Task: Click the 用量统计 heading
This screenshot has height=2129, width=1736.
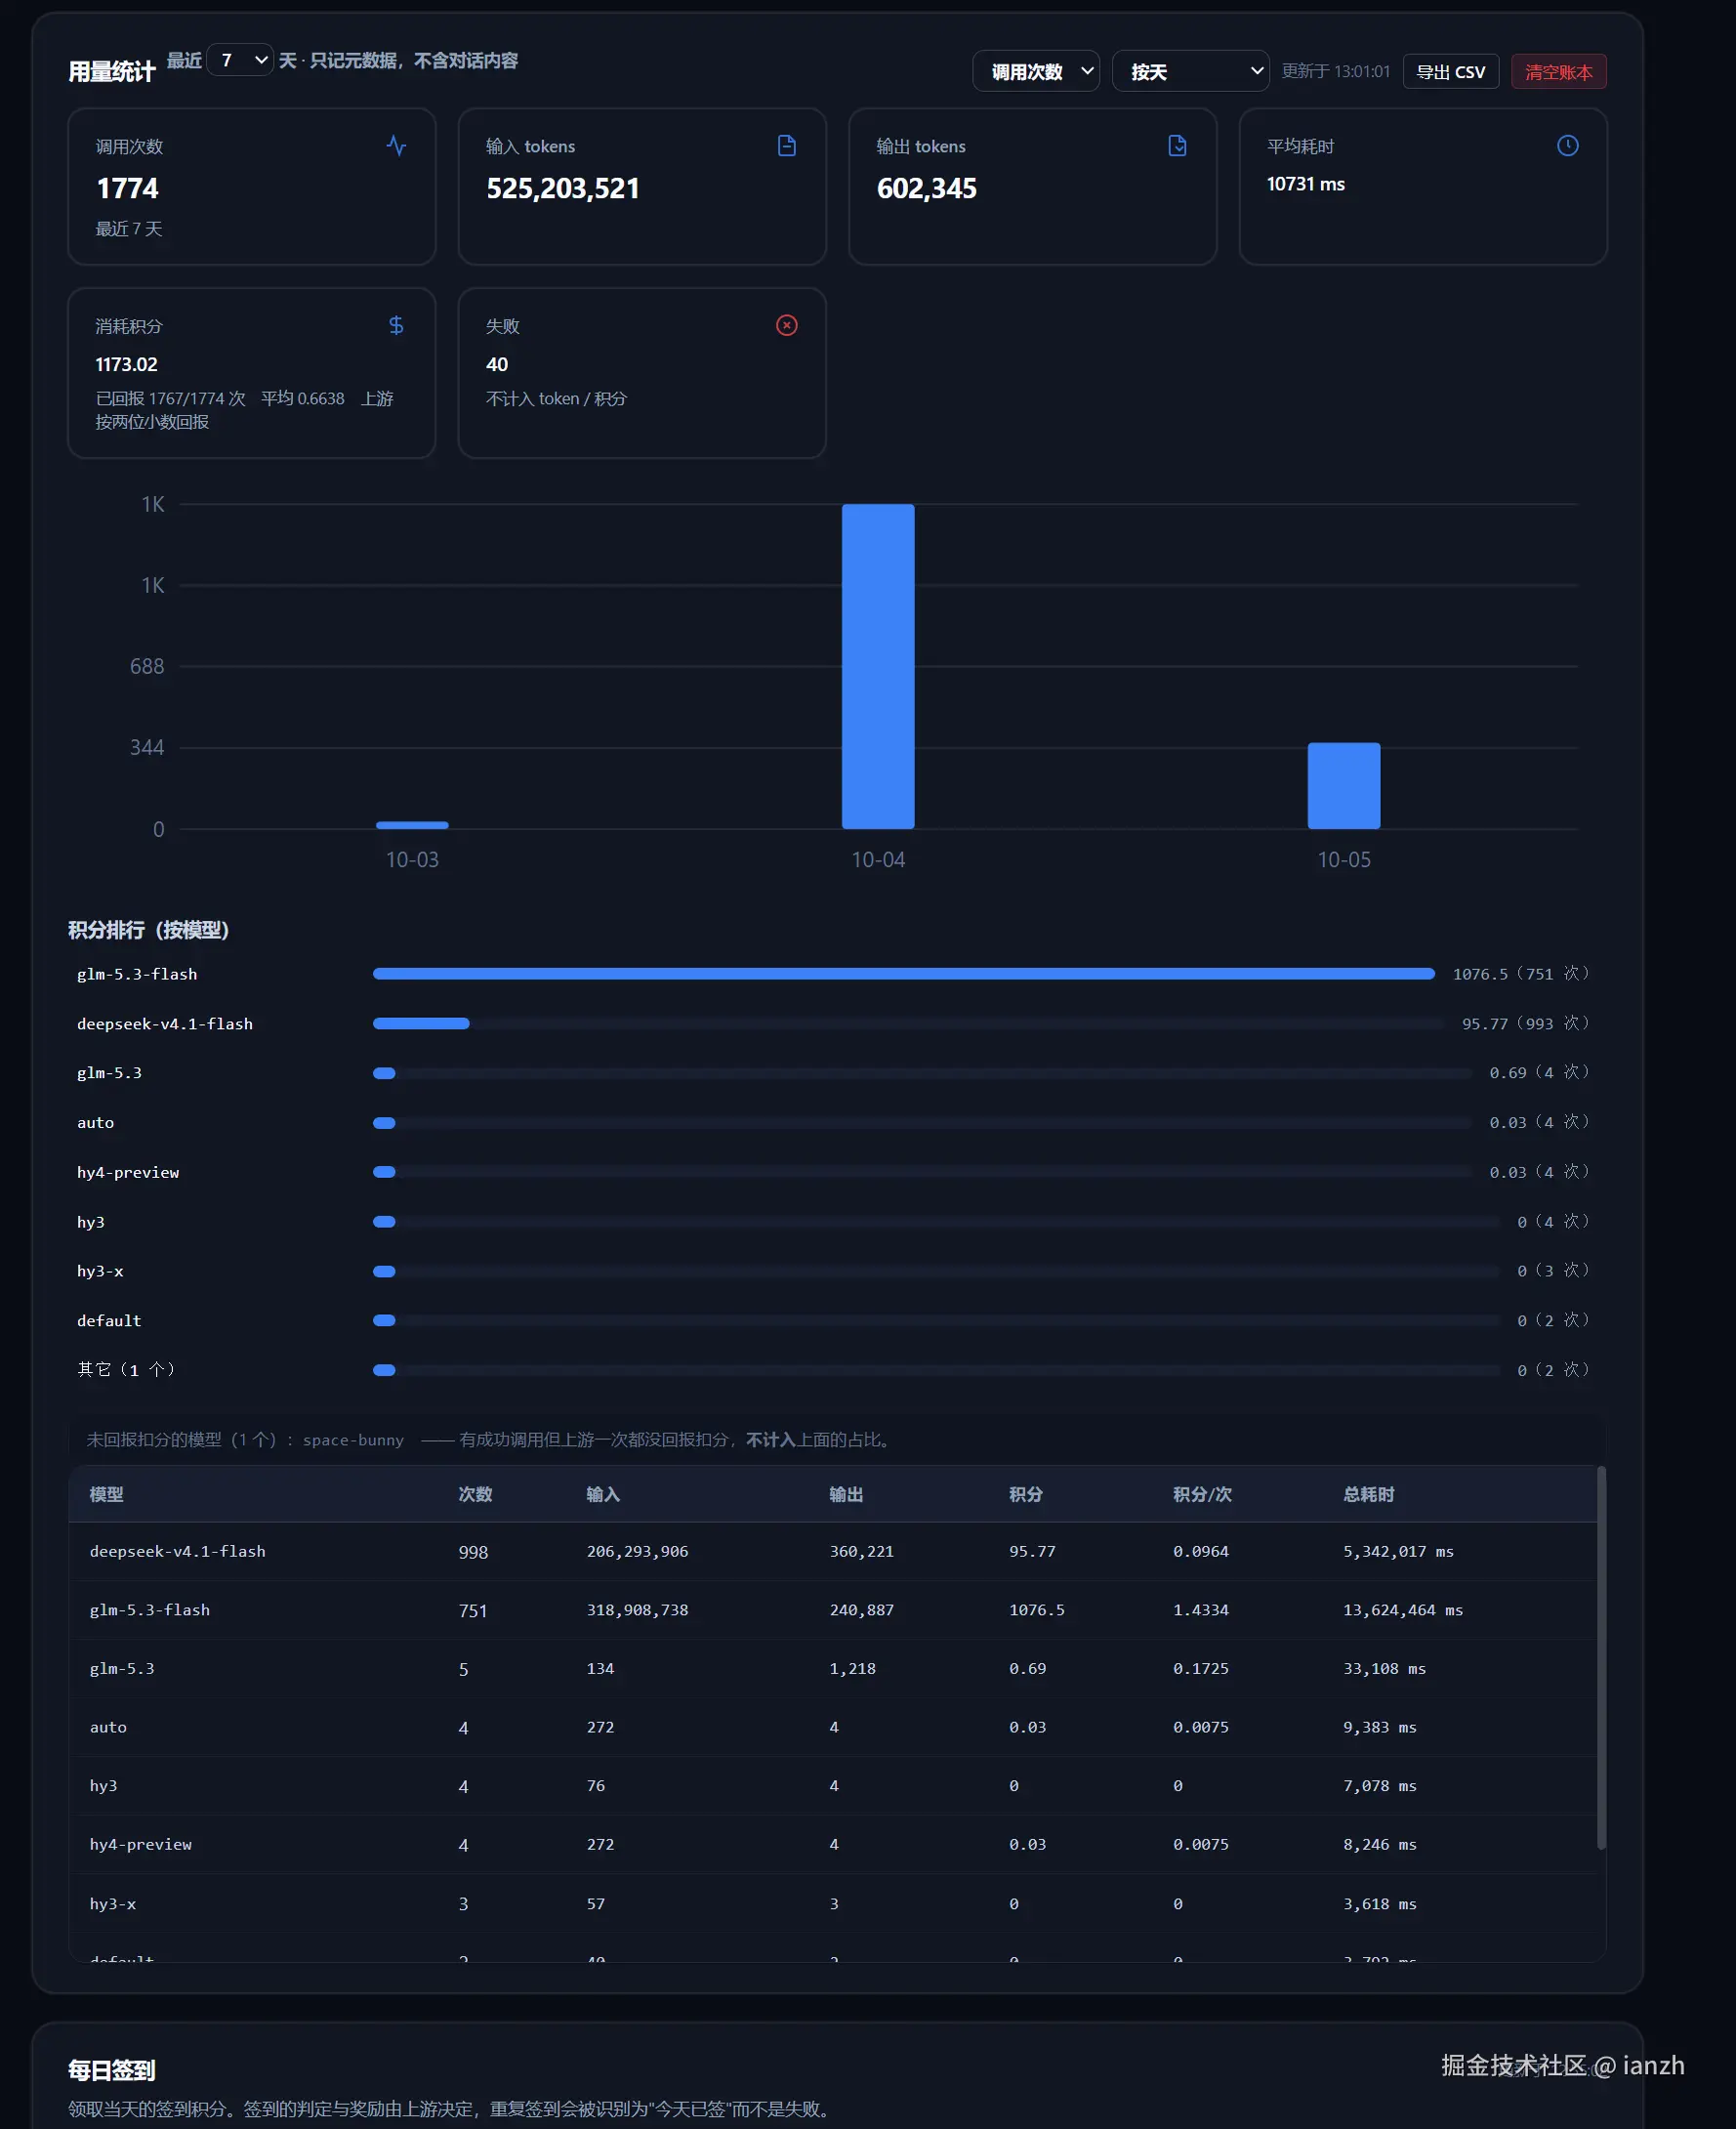Action: tap(111, 71)
